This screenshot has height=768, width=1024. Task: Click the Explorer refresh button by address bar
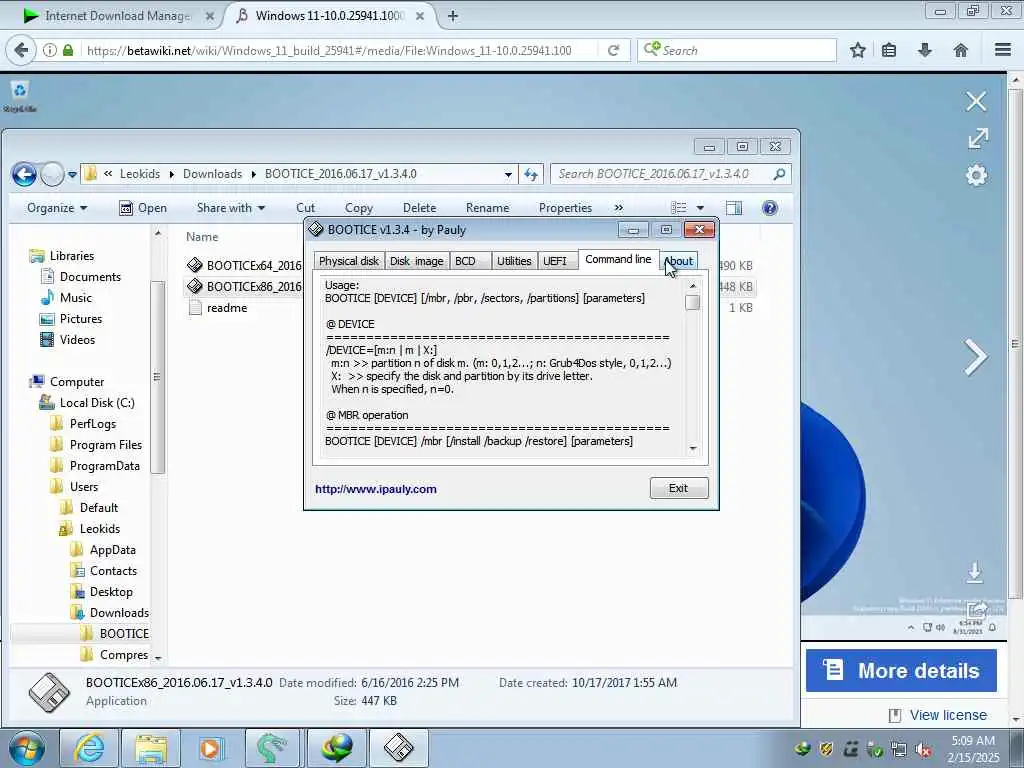coord(530,174)
